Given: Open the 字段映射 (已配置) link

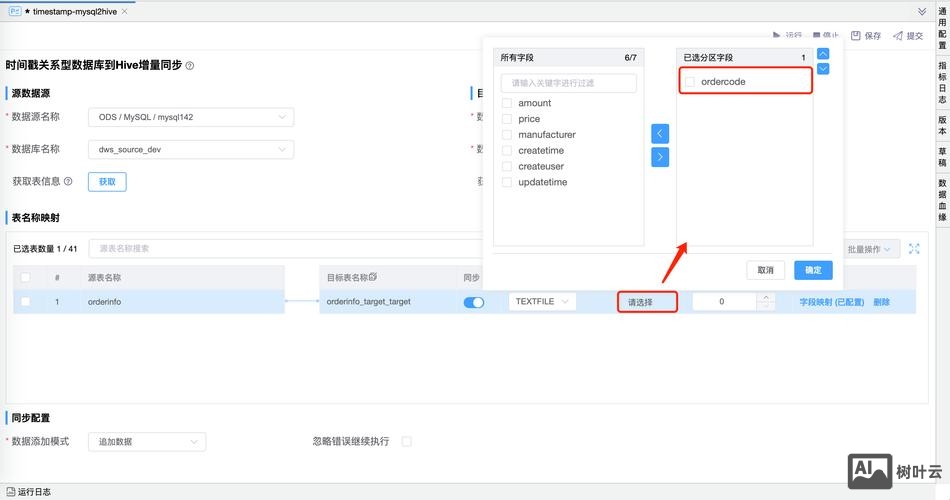Looking at the screenshot, I should coord(832,302).
